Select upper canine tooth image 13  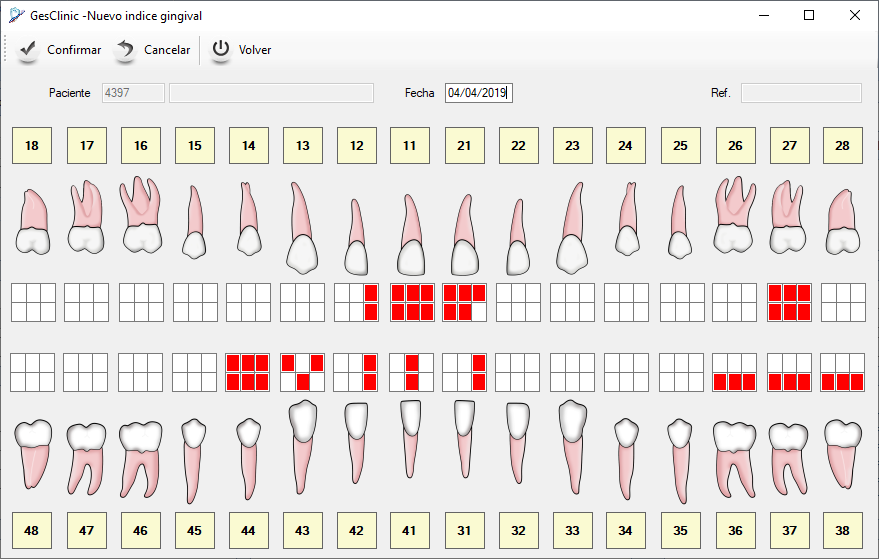point(302,228)
